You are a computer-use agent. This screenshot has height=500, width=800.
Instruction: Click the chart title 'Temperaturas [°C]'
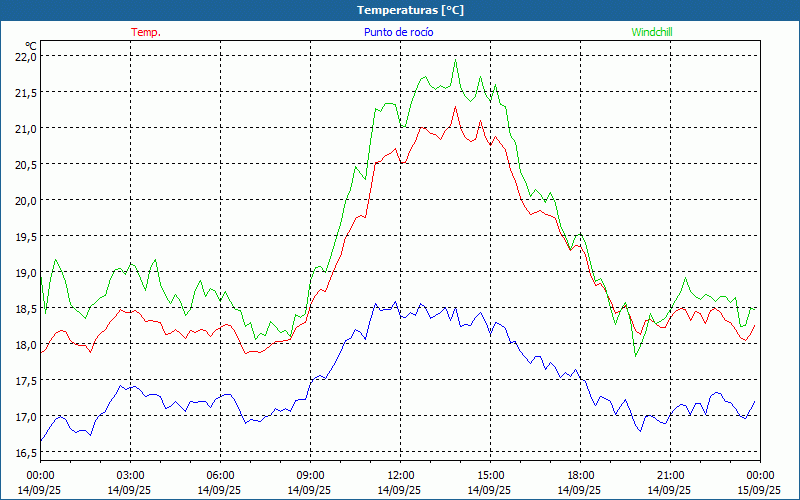(x=410, y=10)
